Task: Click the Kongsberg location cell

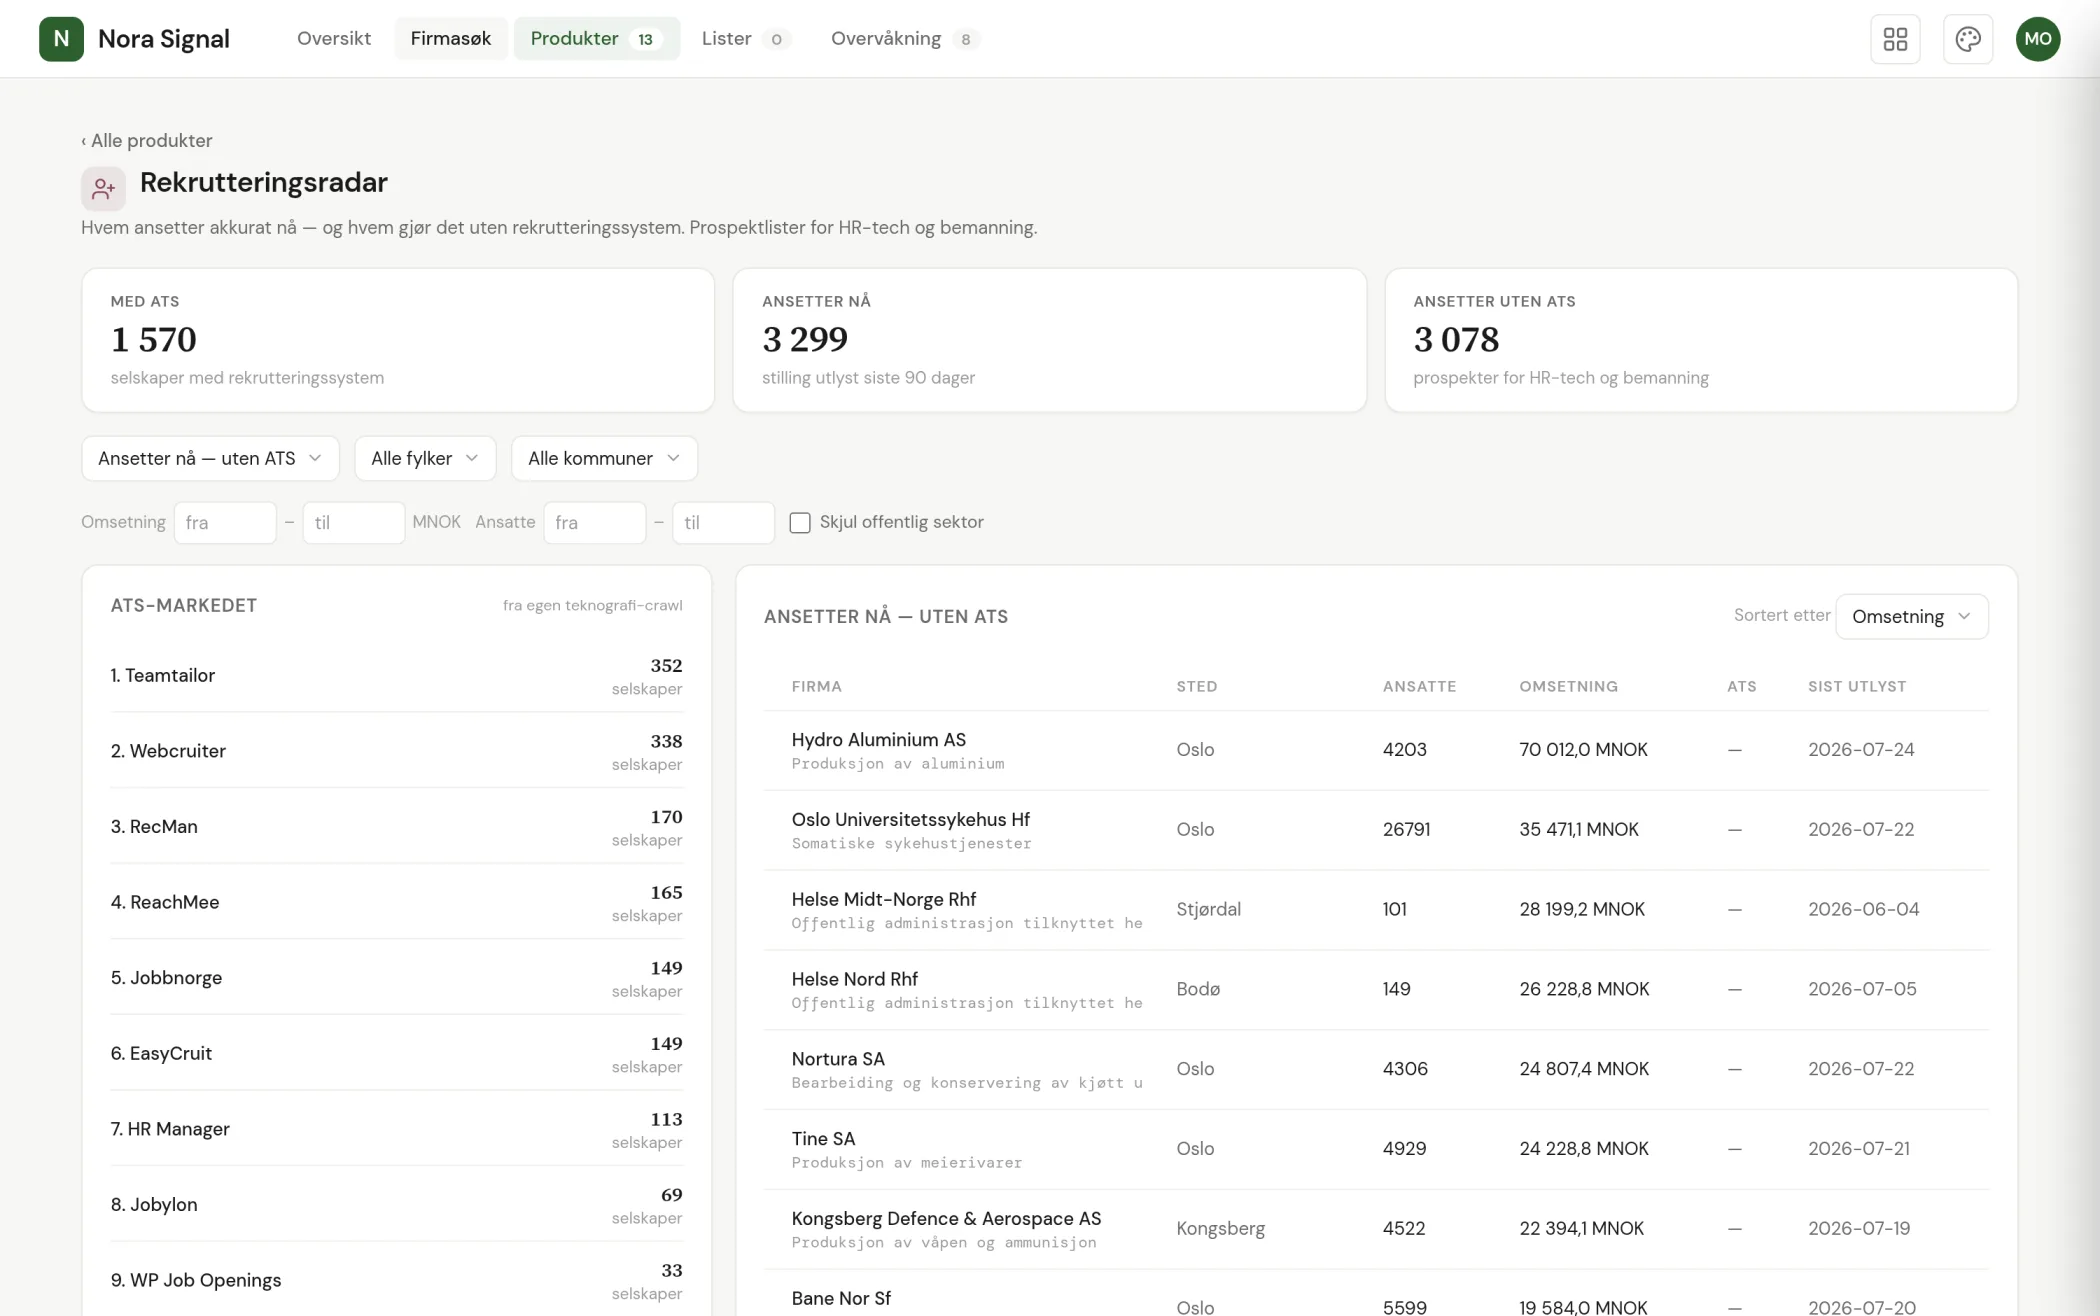Action: pos(1221,1229)
